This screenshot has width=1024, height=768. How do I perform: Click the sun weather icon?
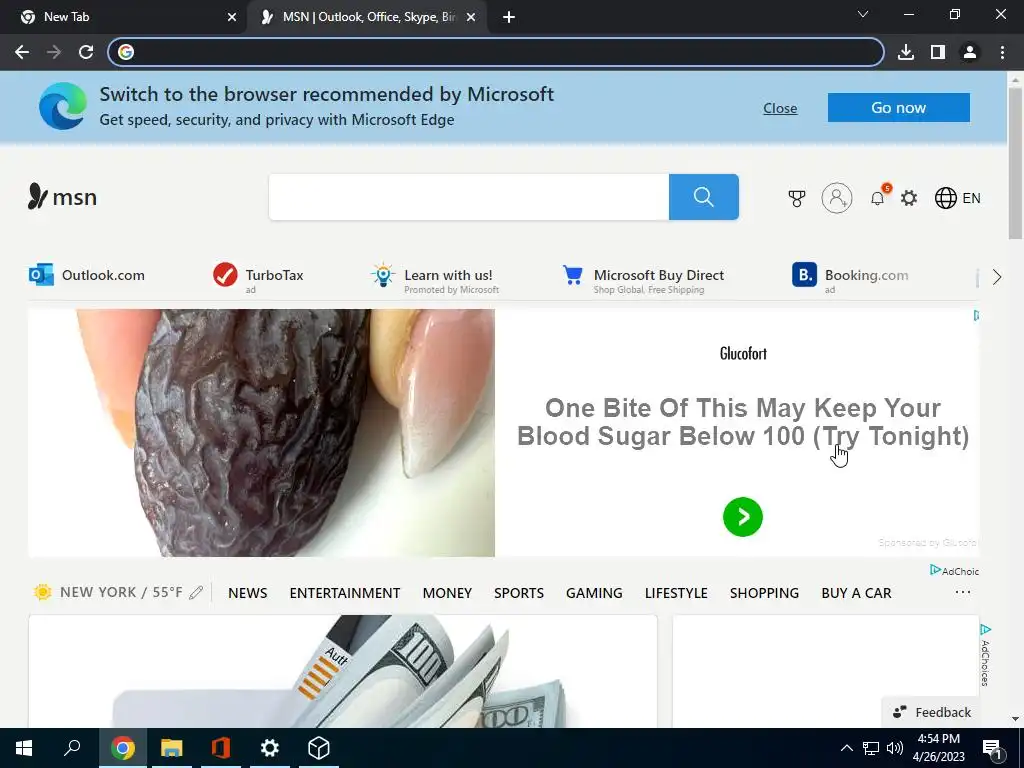point(42,592)
